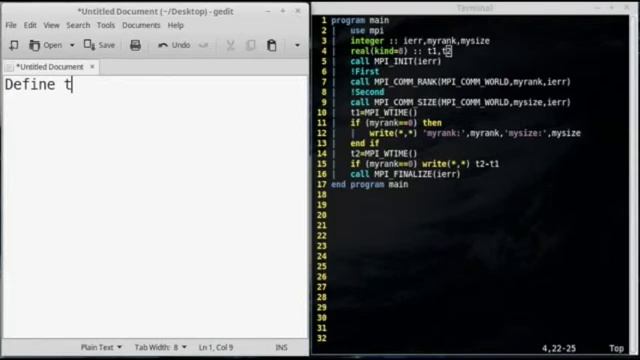Click the Open file button in gedit
Screen dimensions: 640x360
click(x=46, y=45)
